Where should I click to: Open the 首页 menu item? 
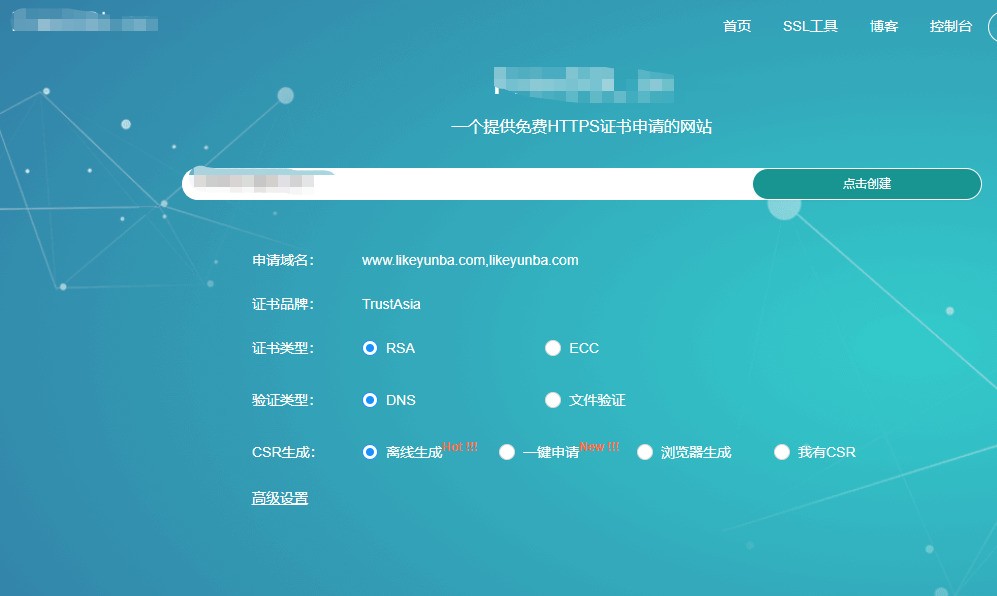pos(737,27)
